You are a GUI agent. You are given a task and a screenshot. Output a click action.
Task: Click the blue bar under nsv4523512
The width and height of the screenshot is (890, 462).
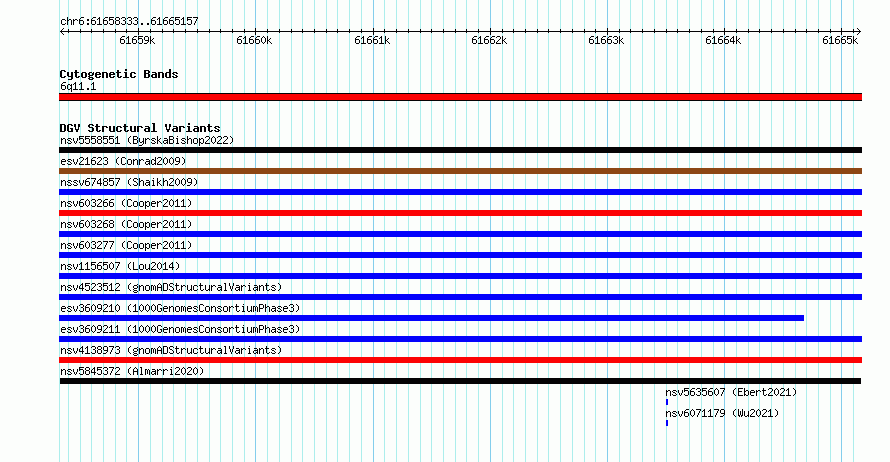(460, 297)
